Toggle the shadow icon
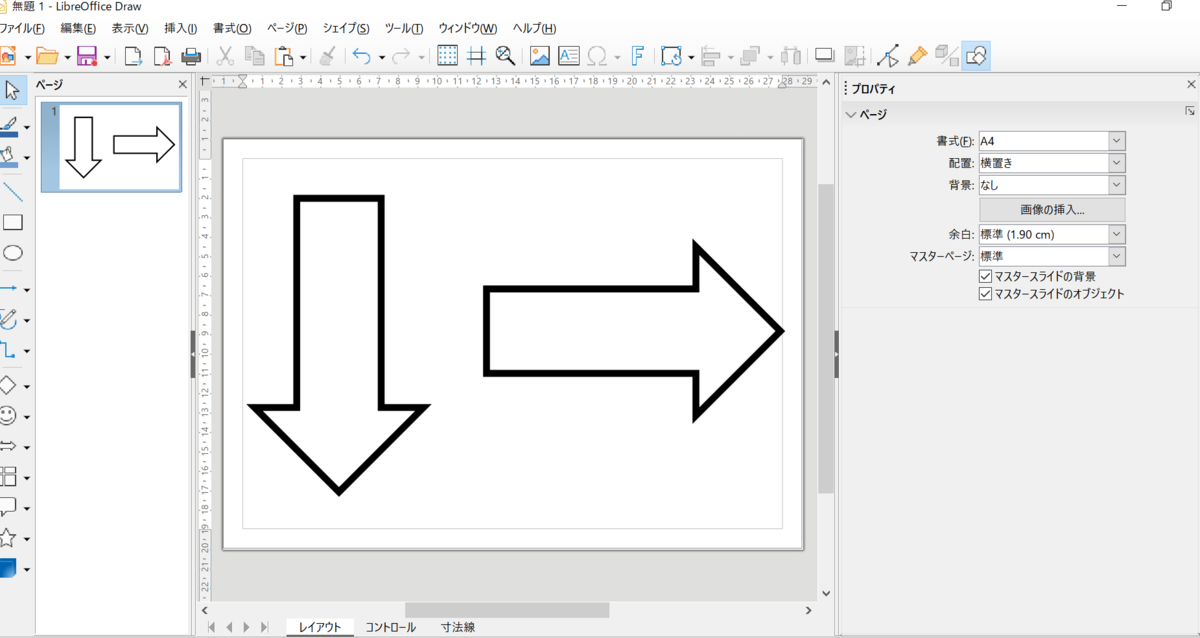Screen dimensions: 1200x638 (825, 55)
